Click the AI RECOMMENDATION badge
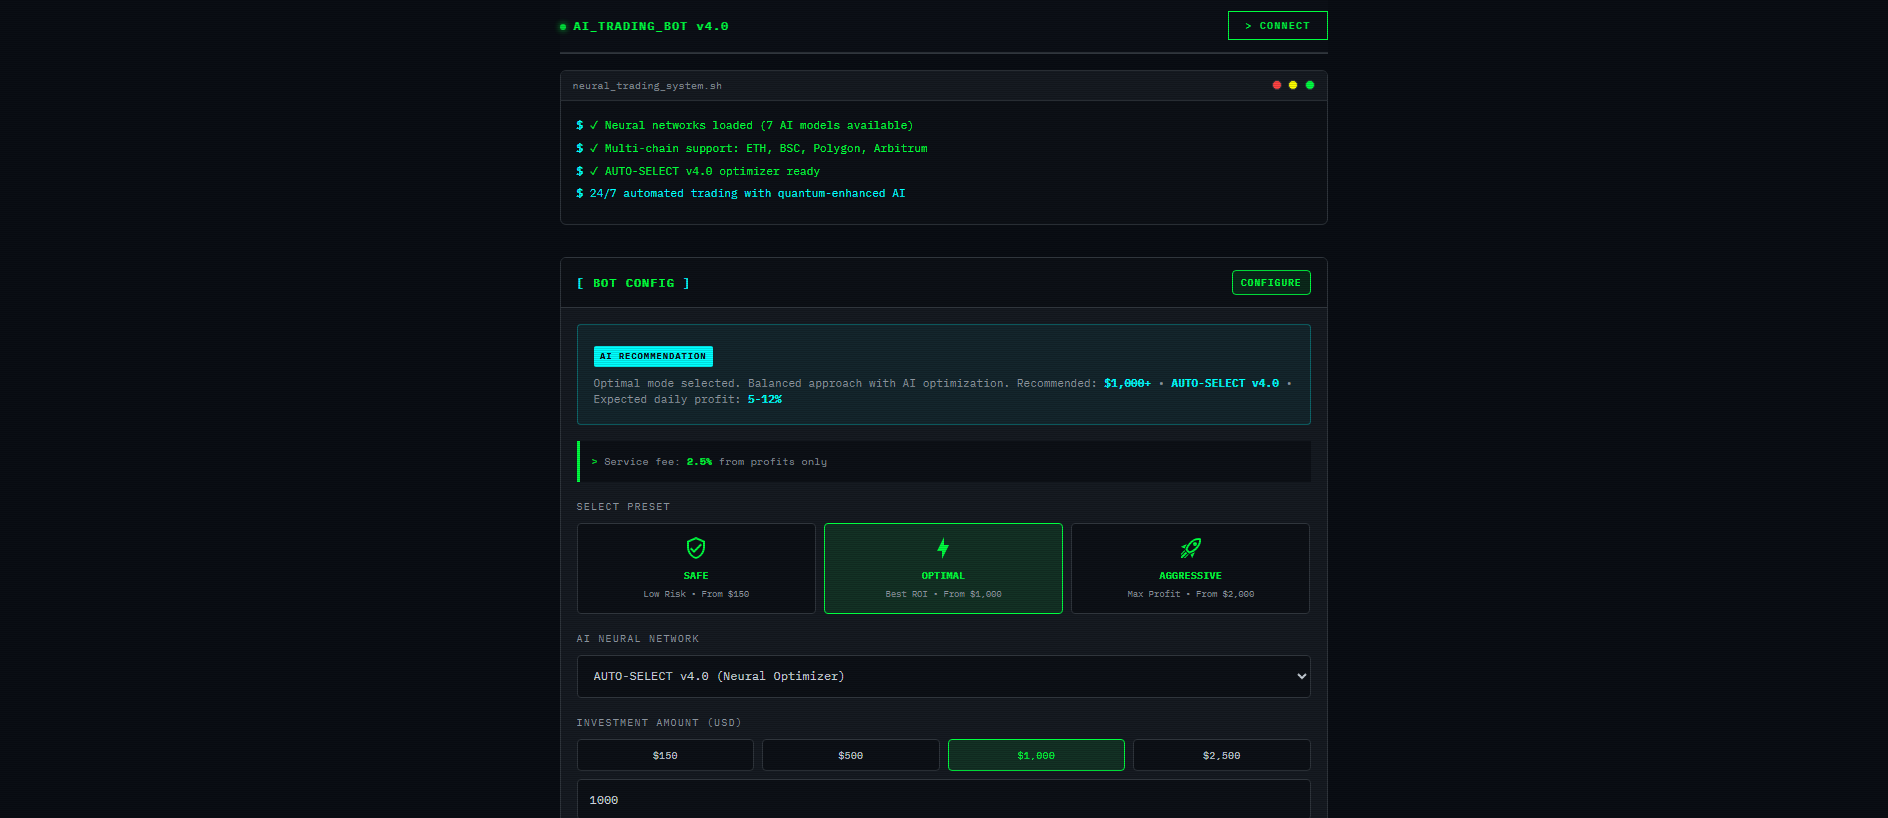 pos(653,356)
